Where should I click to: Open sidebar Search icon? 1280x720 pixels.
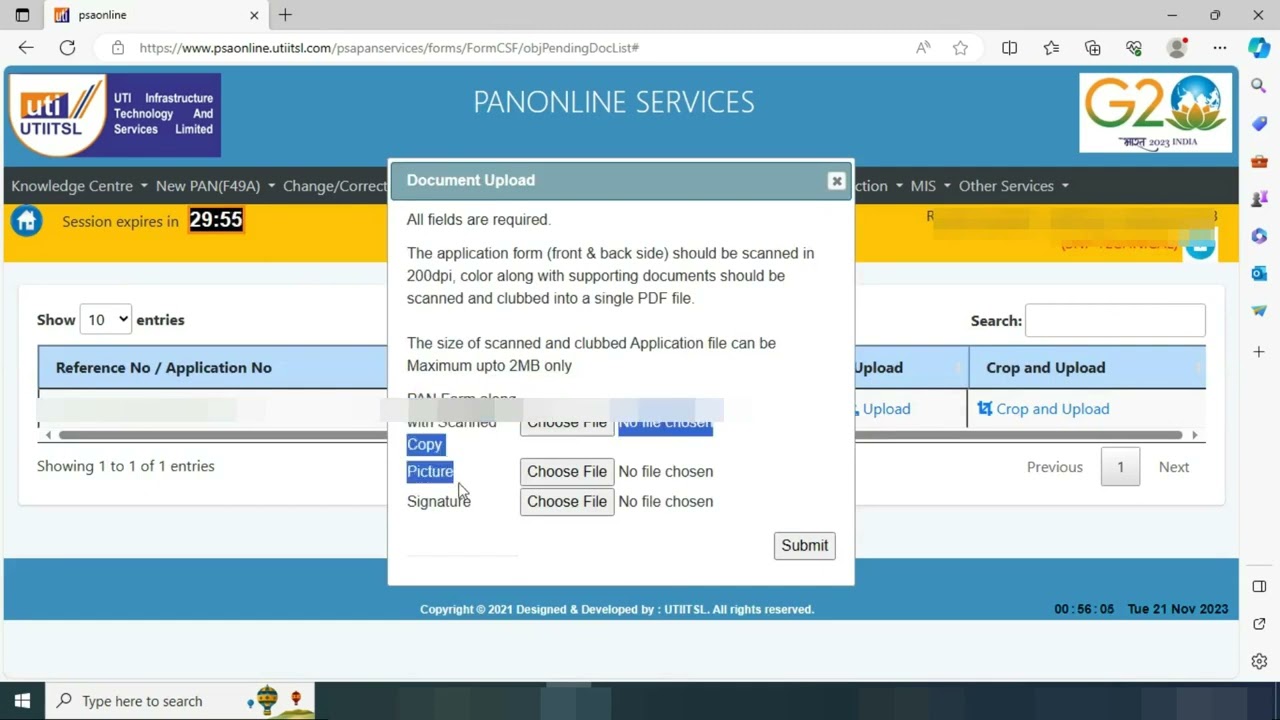coord(1259,86)
